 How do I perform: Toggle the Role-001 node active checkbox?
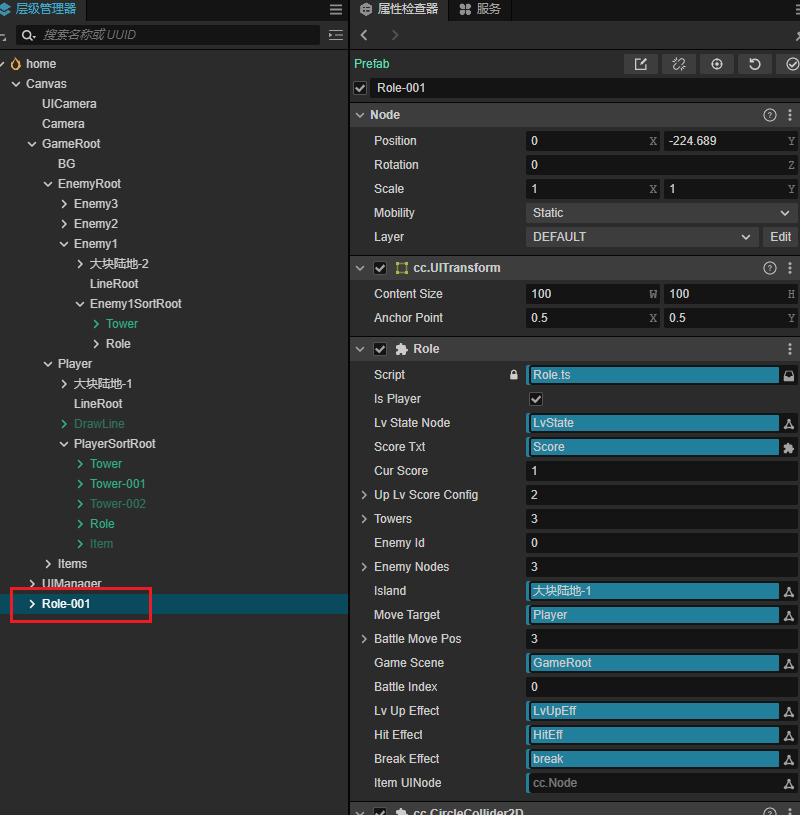coord(360,88)
